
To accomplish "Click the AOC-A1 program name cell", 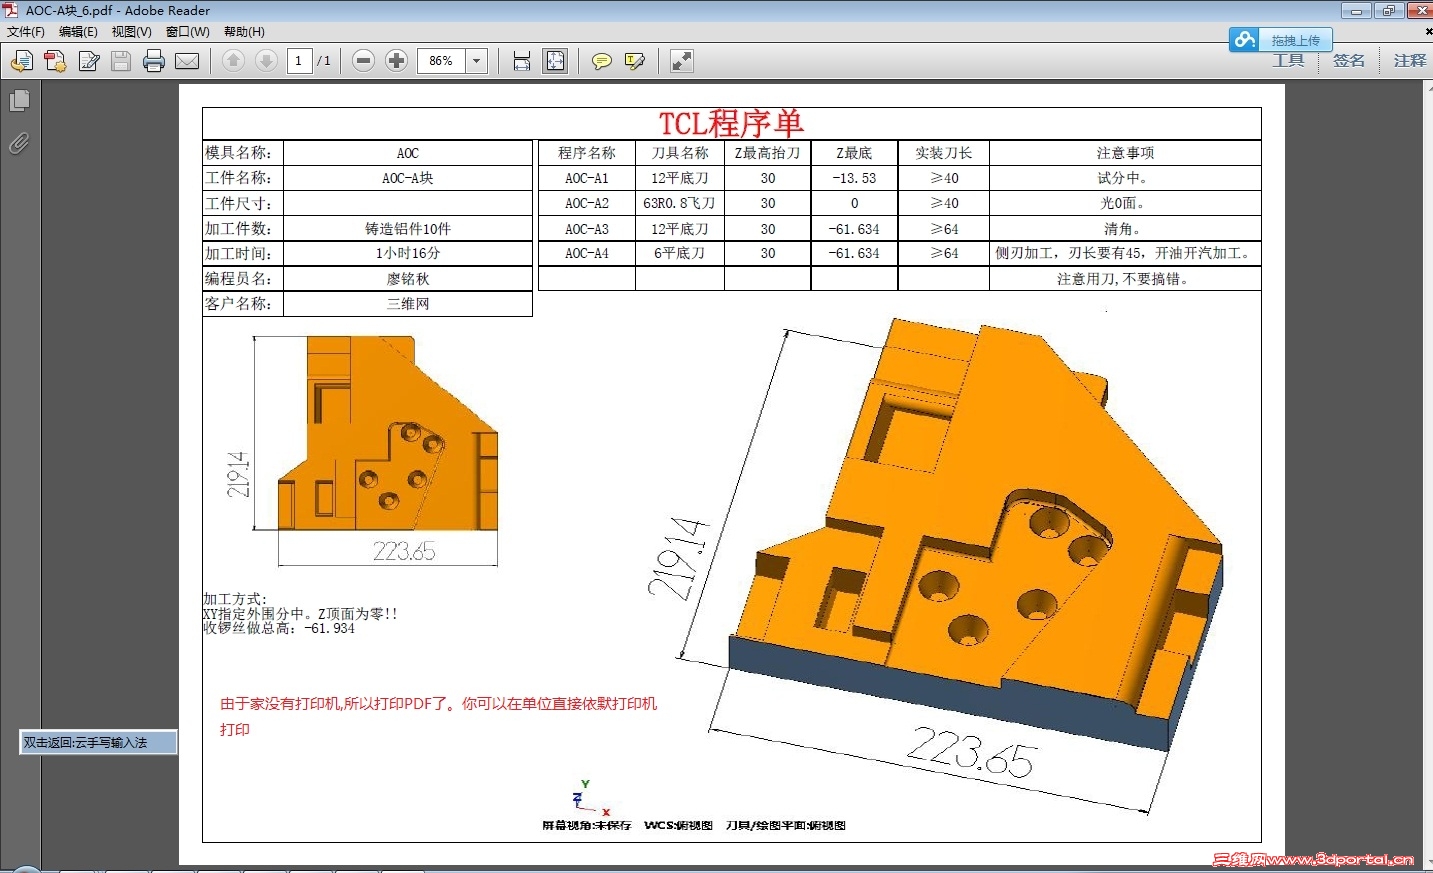I will pos(587,178).
